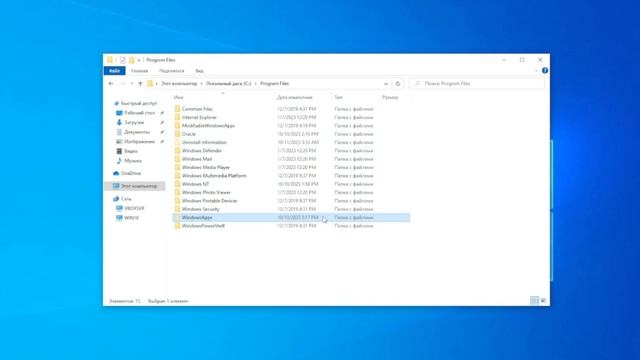Click the date cell of the Windows NT row
Screen dimensions: 640x360
[298, 184]
